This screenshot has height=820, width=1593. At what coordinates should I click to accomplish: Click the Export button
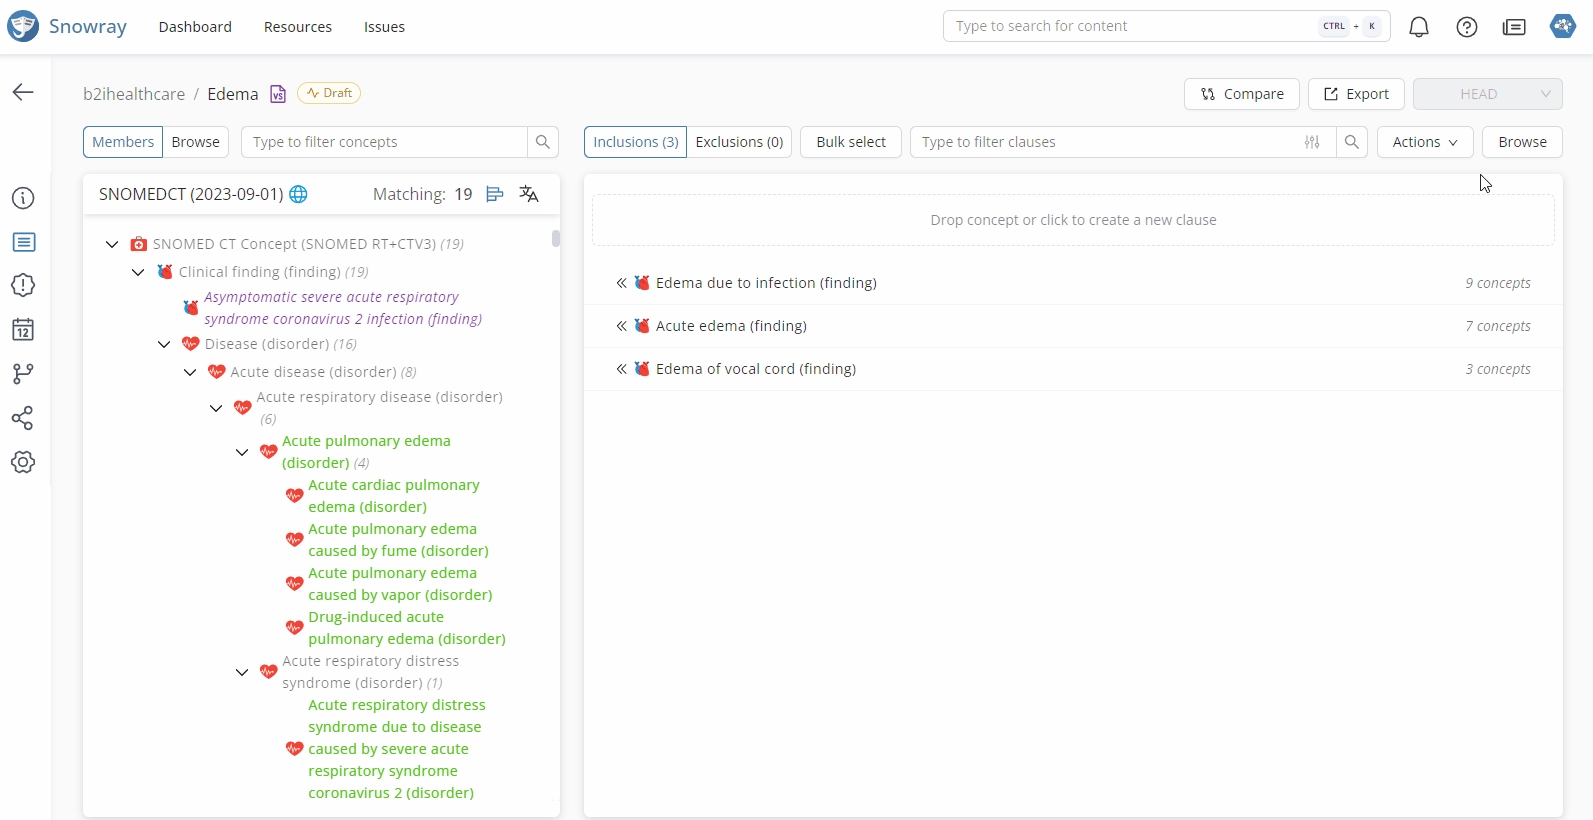pyautogui.click(x=1356, y=94)
